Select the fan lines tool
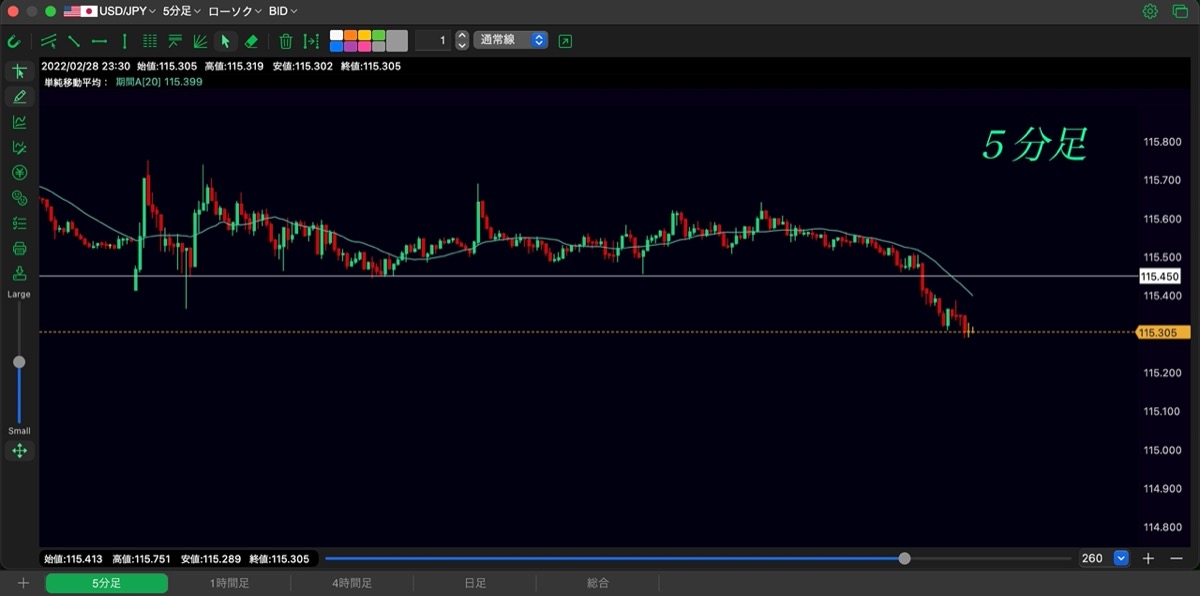Image resolution: width=1200 pixels, height=596 pixels. click(x=200, y=41)
